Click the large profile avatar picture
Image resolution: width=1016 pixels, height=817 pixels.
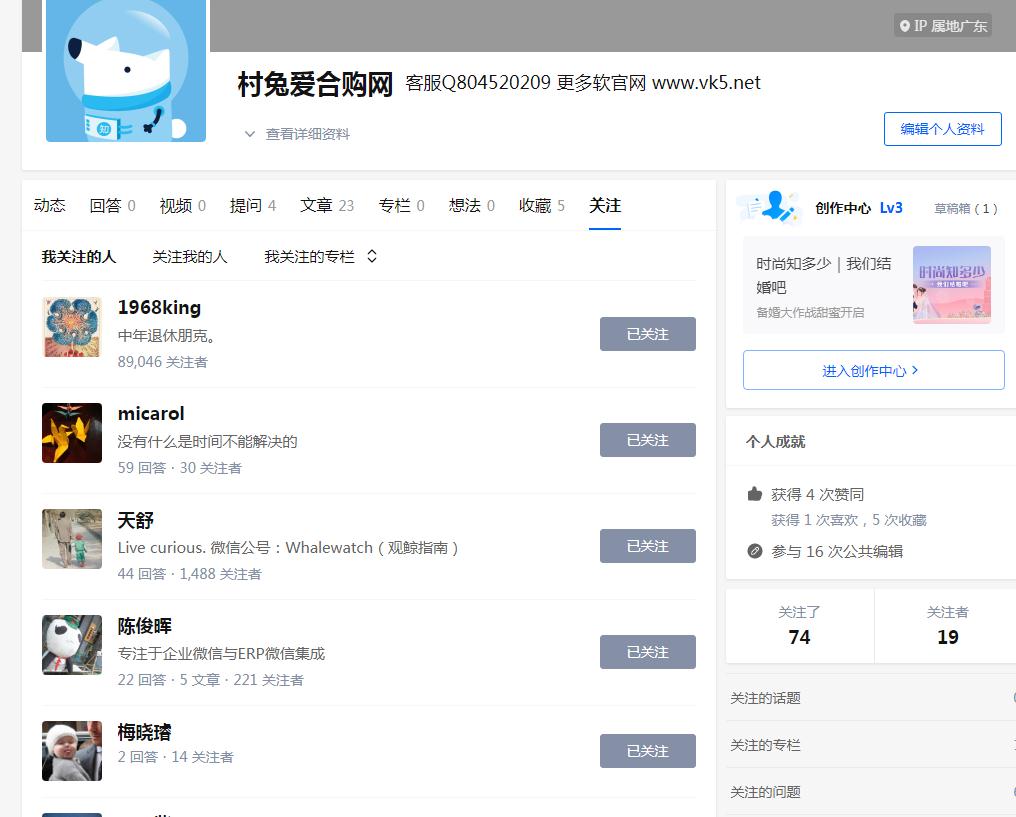126,70
